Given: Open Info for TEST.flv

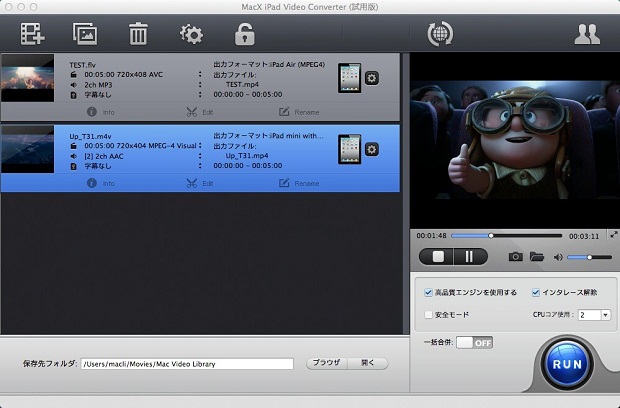Looking at the screenshot, I should [x=100, y=112].
